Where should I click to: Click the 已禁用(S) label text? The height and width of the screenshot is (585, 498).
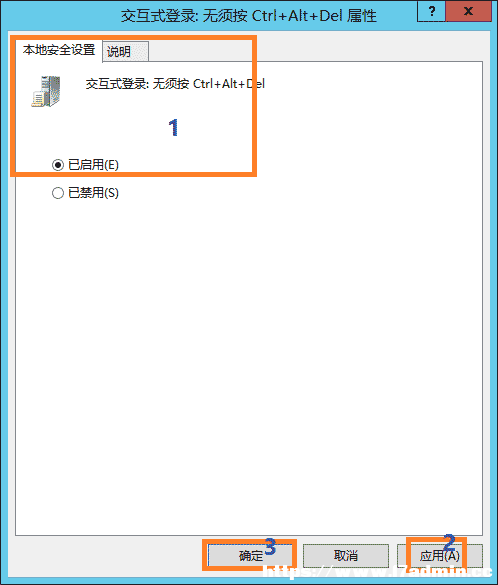93,193
